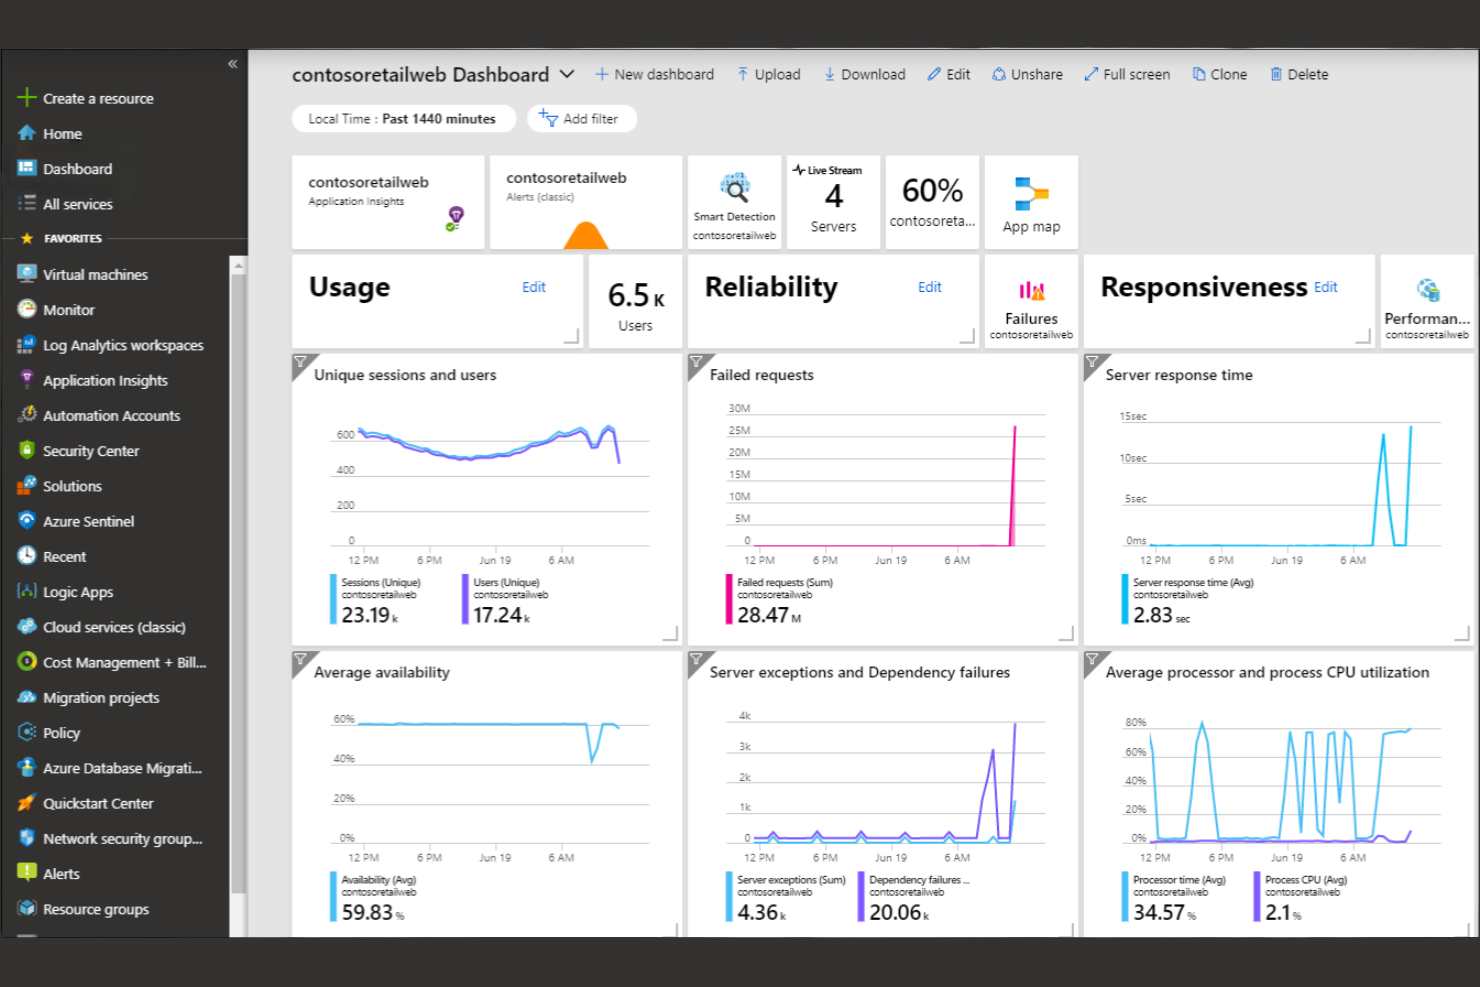Select Azure Sentinel in the sidebar
The height and width of the screenshot is (987, 1480).
[89, 521]
